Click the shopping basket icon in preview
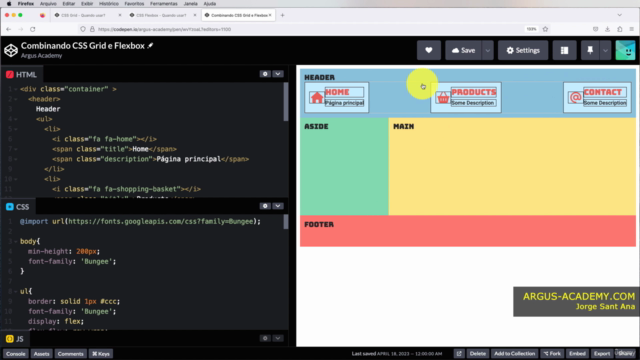The height and width of the screenshot is (360, 640). pos(443,98)
